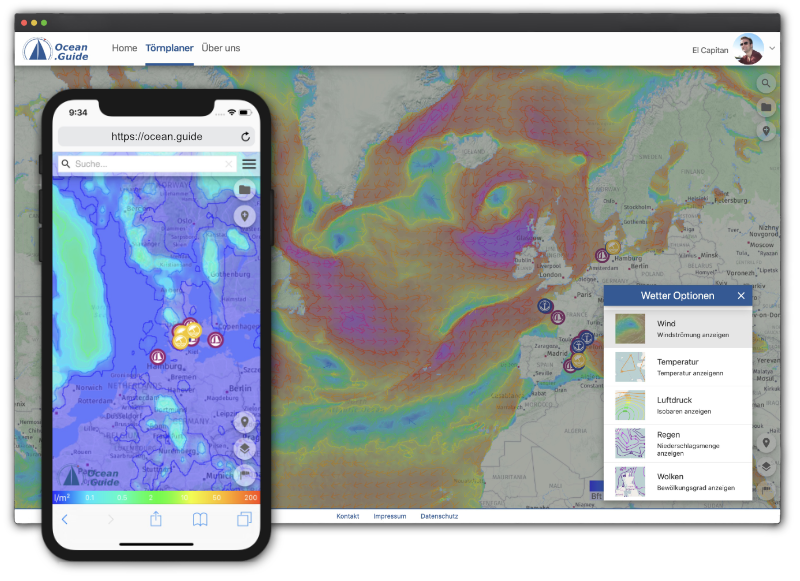Screen dimensions: 800x581
Task: Open the layers button on the phone map
Action: (x=245, y=449)
